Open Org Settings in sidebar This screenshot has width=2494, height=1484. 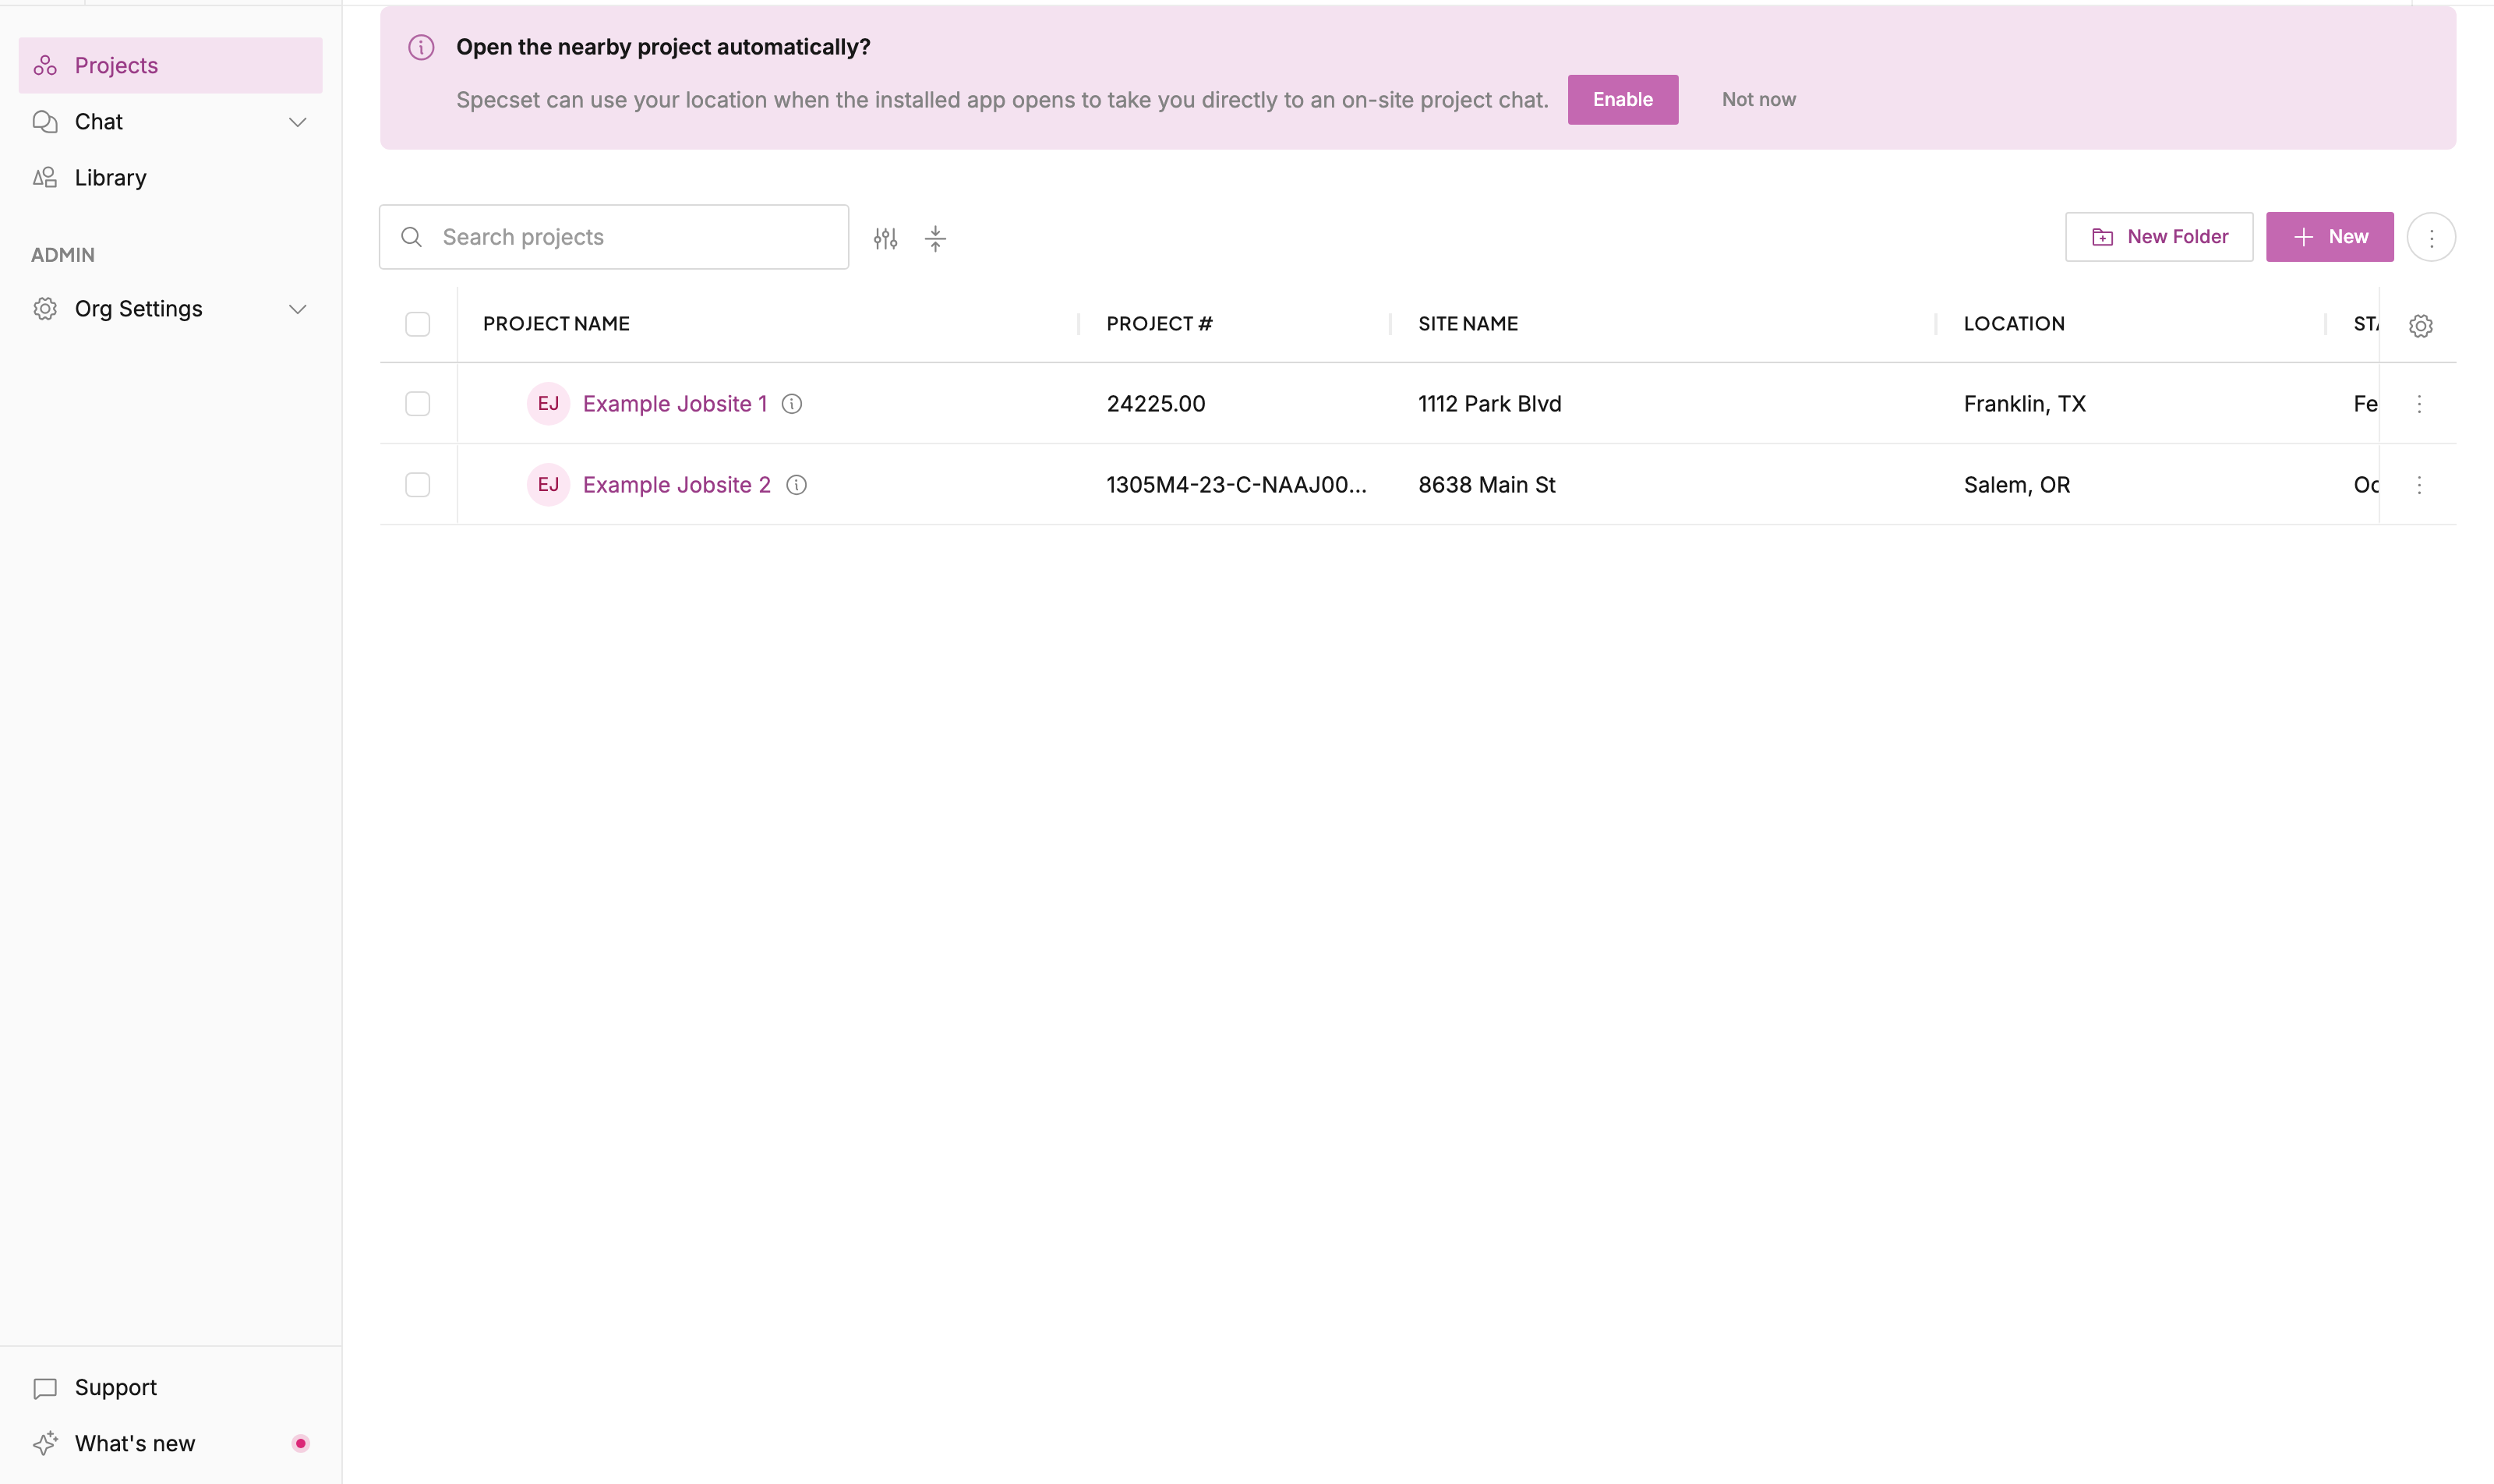170,308
